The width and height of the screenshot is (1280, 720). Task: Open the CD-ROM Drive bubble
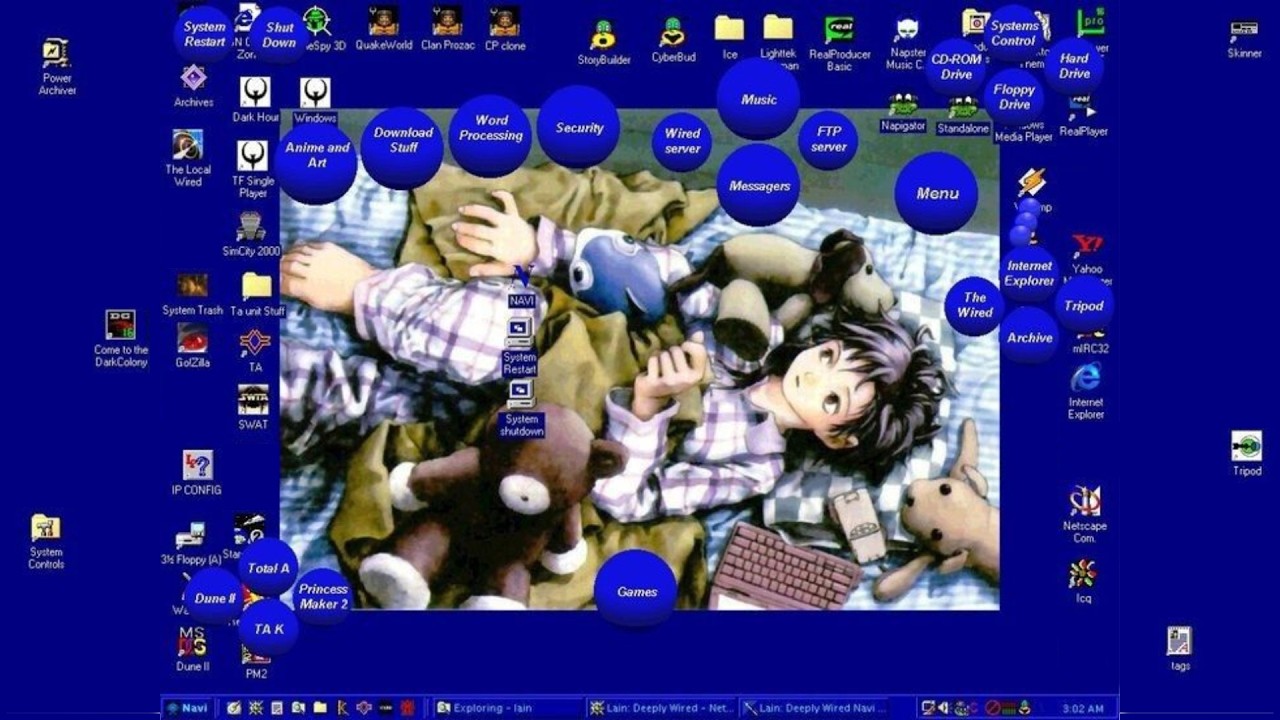(956, 67)
